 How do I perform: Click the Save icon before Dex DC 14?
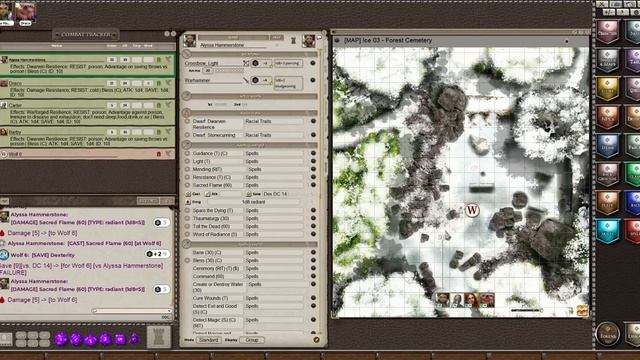click(249, 194)
